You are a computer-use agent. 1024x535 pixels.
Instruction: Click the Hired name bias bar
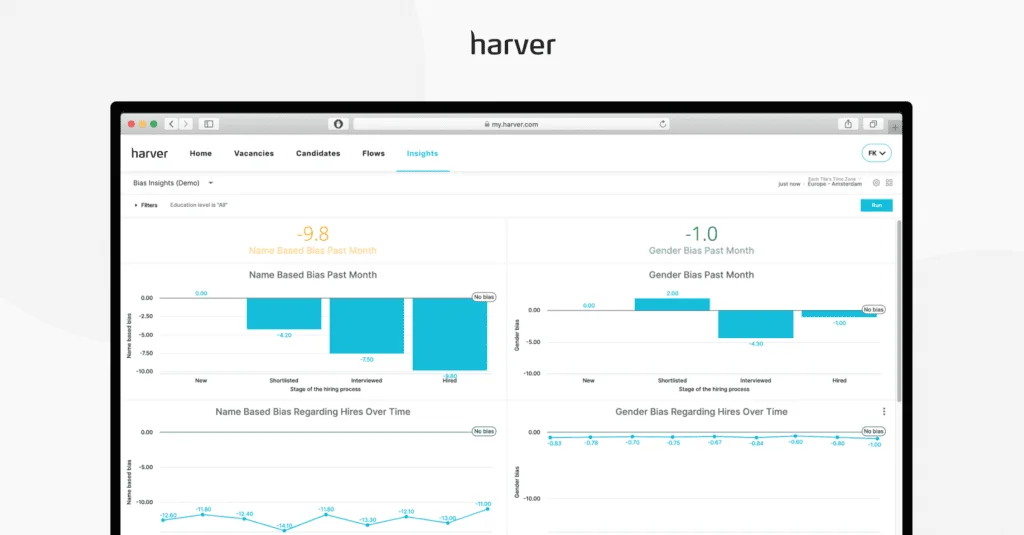pyautogui.click(x=450, y=334)
